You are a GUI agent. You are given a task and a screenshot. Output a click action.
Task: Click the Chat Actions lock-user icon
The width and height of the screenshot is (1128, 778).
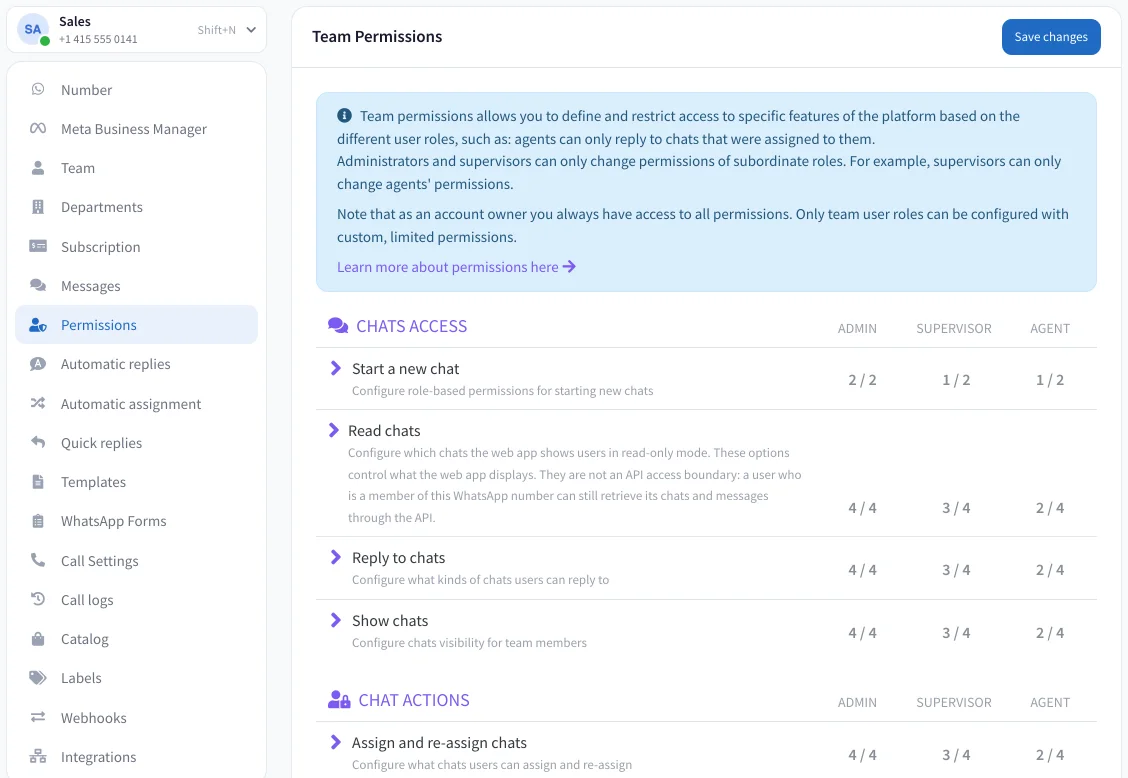(x=339, y=699)
